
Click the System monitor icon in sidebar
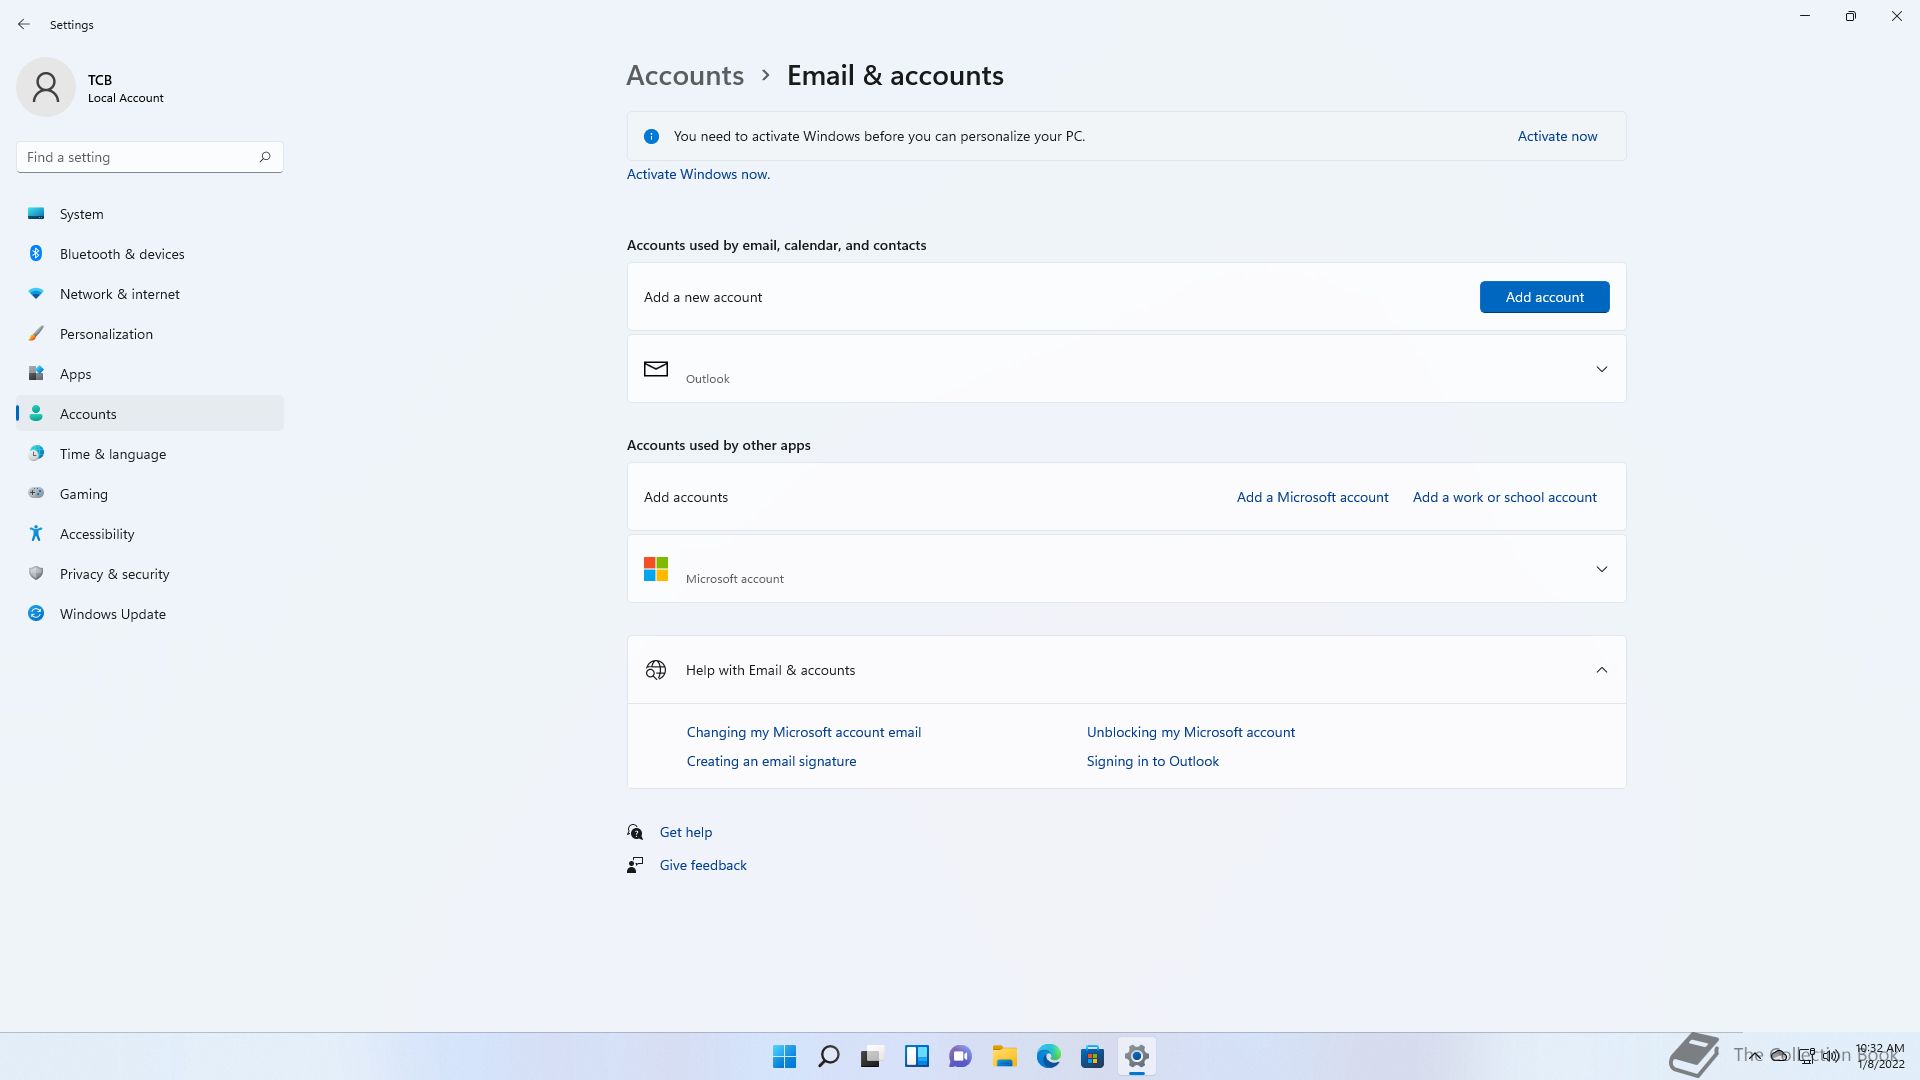36,213
